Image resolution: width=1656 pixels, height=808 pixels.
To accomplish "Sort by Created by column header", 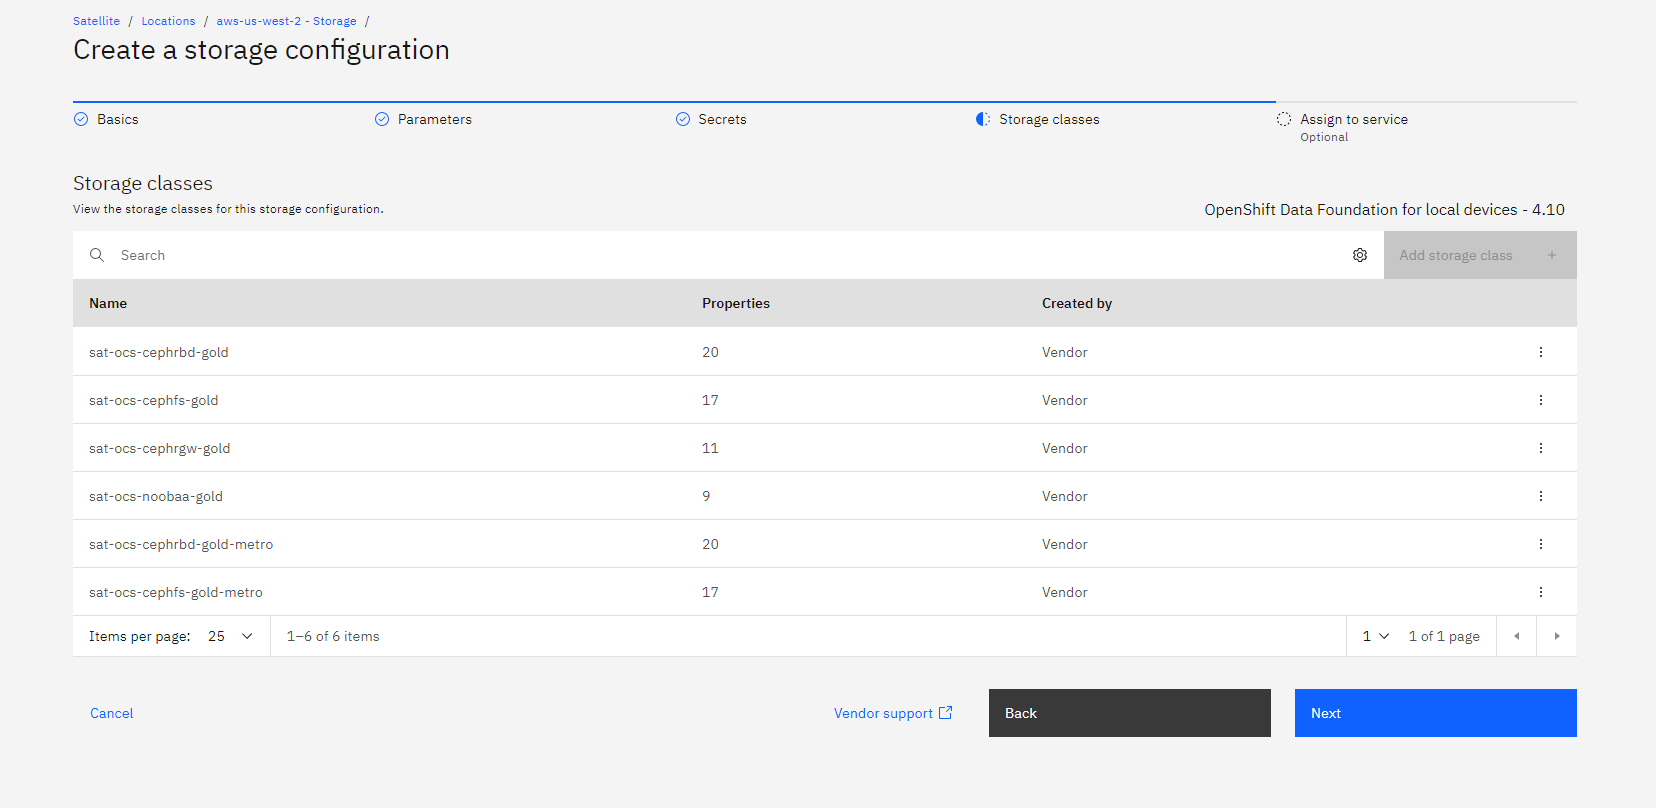I will 1077,303.
